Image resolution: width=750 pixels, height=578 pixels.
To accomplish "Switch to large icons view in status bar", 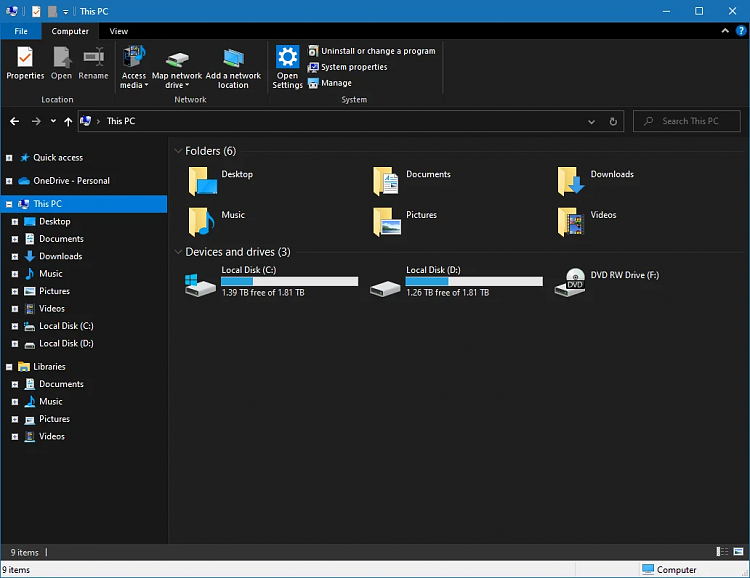I will click(739, 552).
